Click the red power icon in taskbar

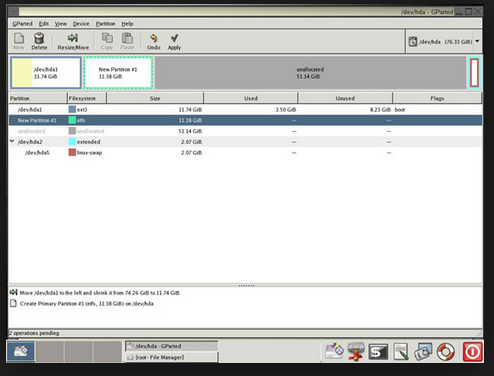472,352
